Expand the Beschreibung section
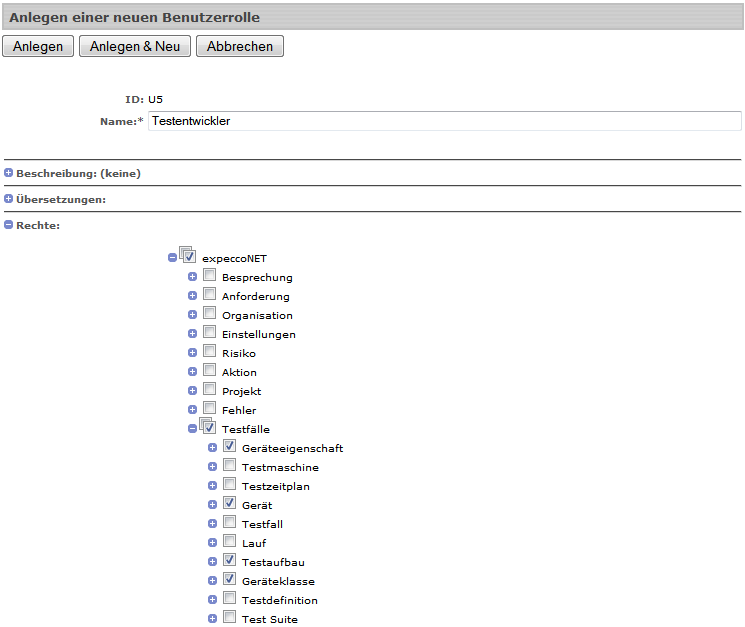The image size is (745, 627). (x=9, y=173)
